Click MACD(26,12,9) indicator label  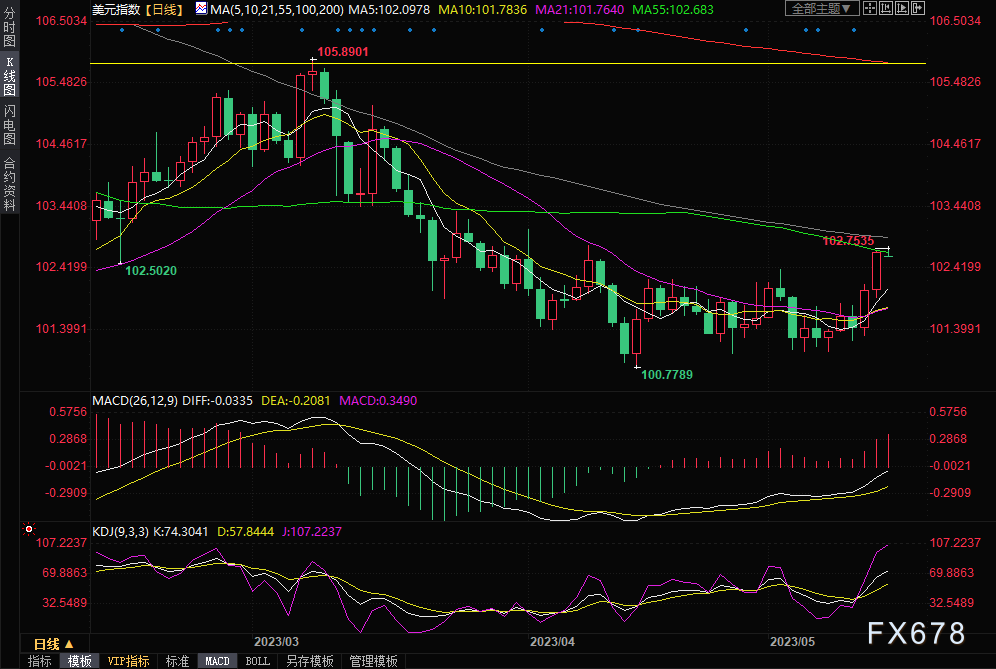point(135,401)
